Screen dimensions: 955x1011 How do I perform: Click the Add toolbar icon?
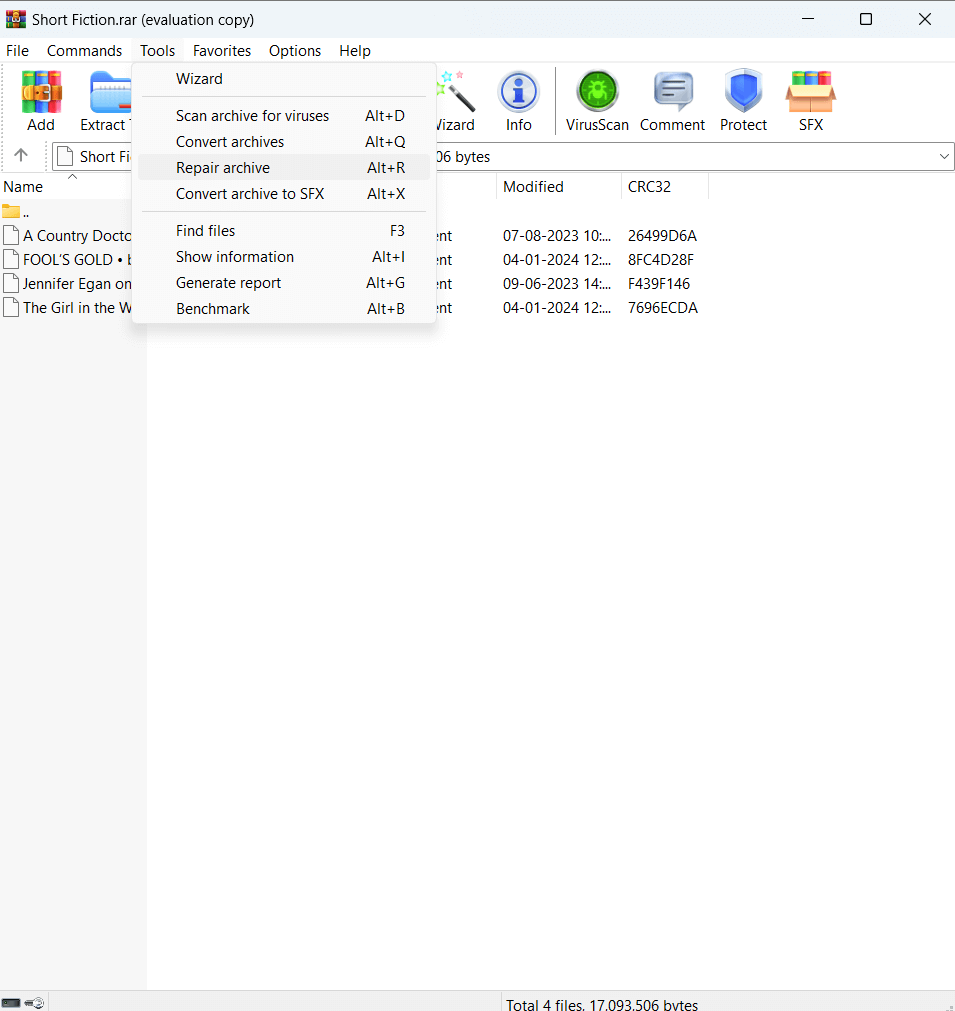click(x=41, y=92)
